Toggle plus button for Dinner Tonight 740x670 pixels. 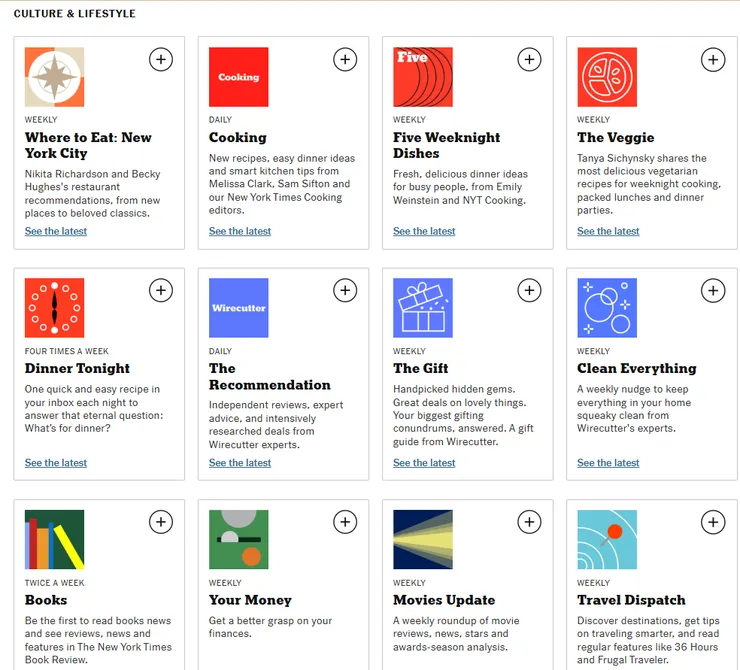point(161,291)
